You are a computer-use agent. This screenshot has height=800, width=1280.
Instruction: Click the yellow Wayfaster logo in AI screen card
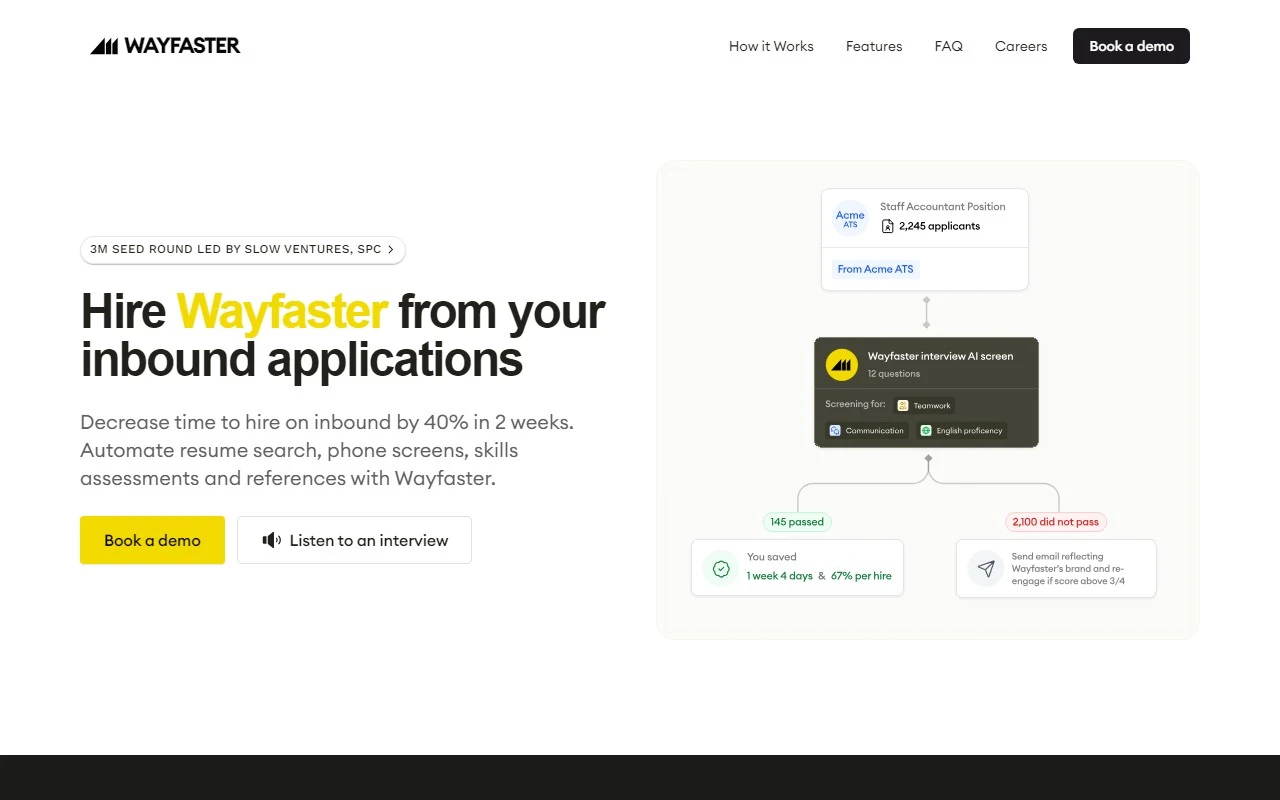[x=842, y=365]
